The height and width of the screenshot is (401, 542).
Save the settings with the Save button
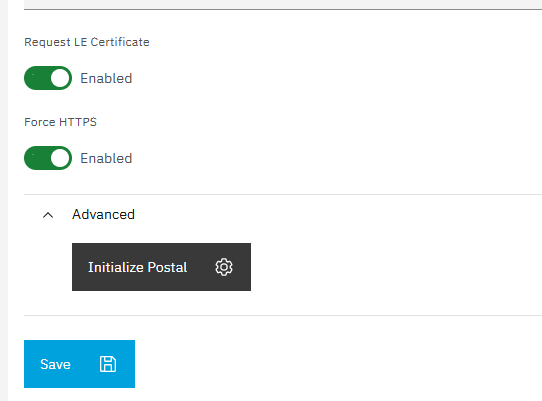click(80, 364)
